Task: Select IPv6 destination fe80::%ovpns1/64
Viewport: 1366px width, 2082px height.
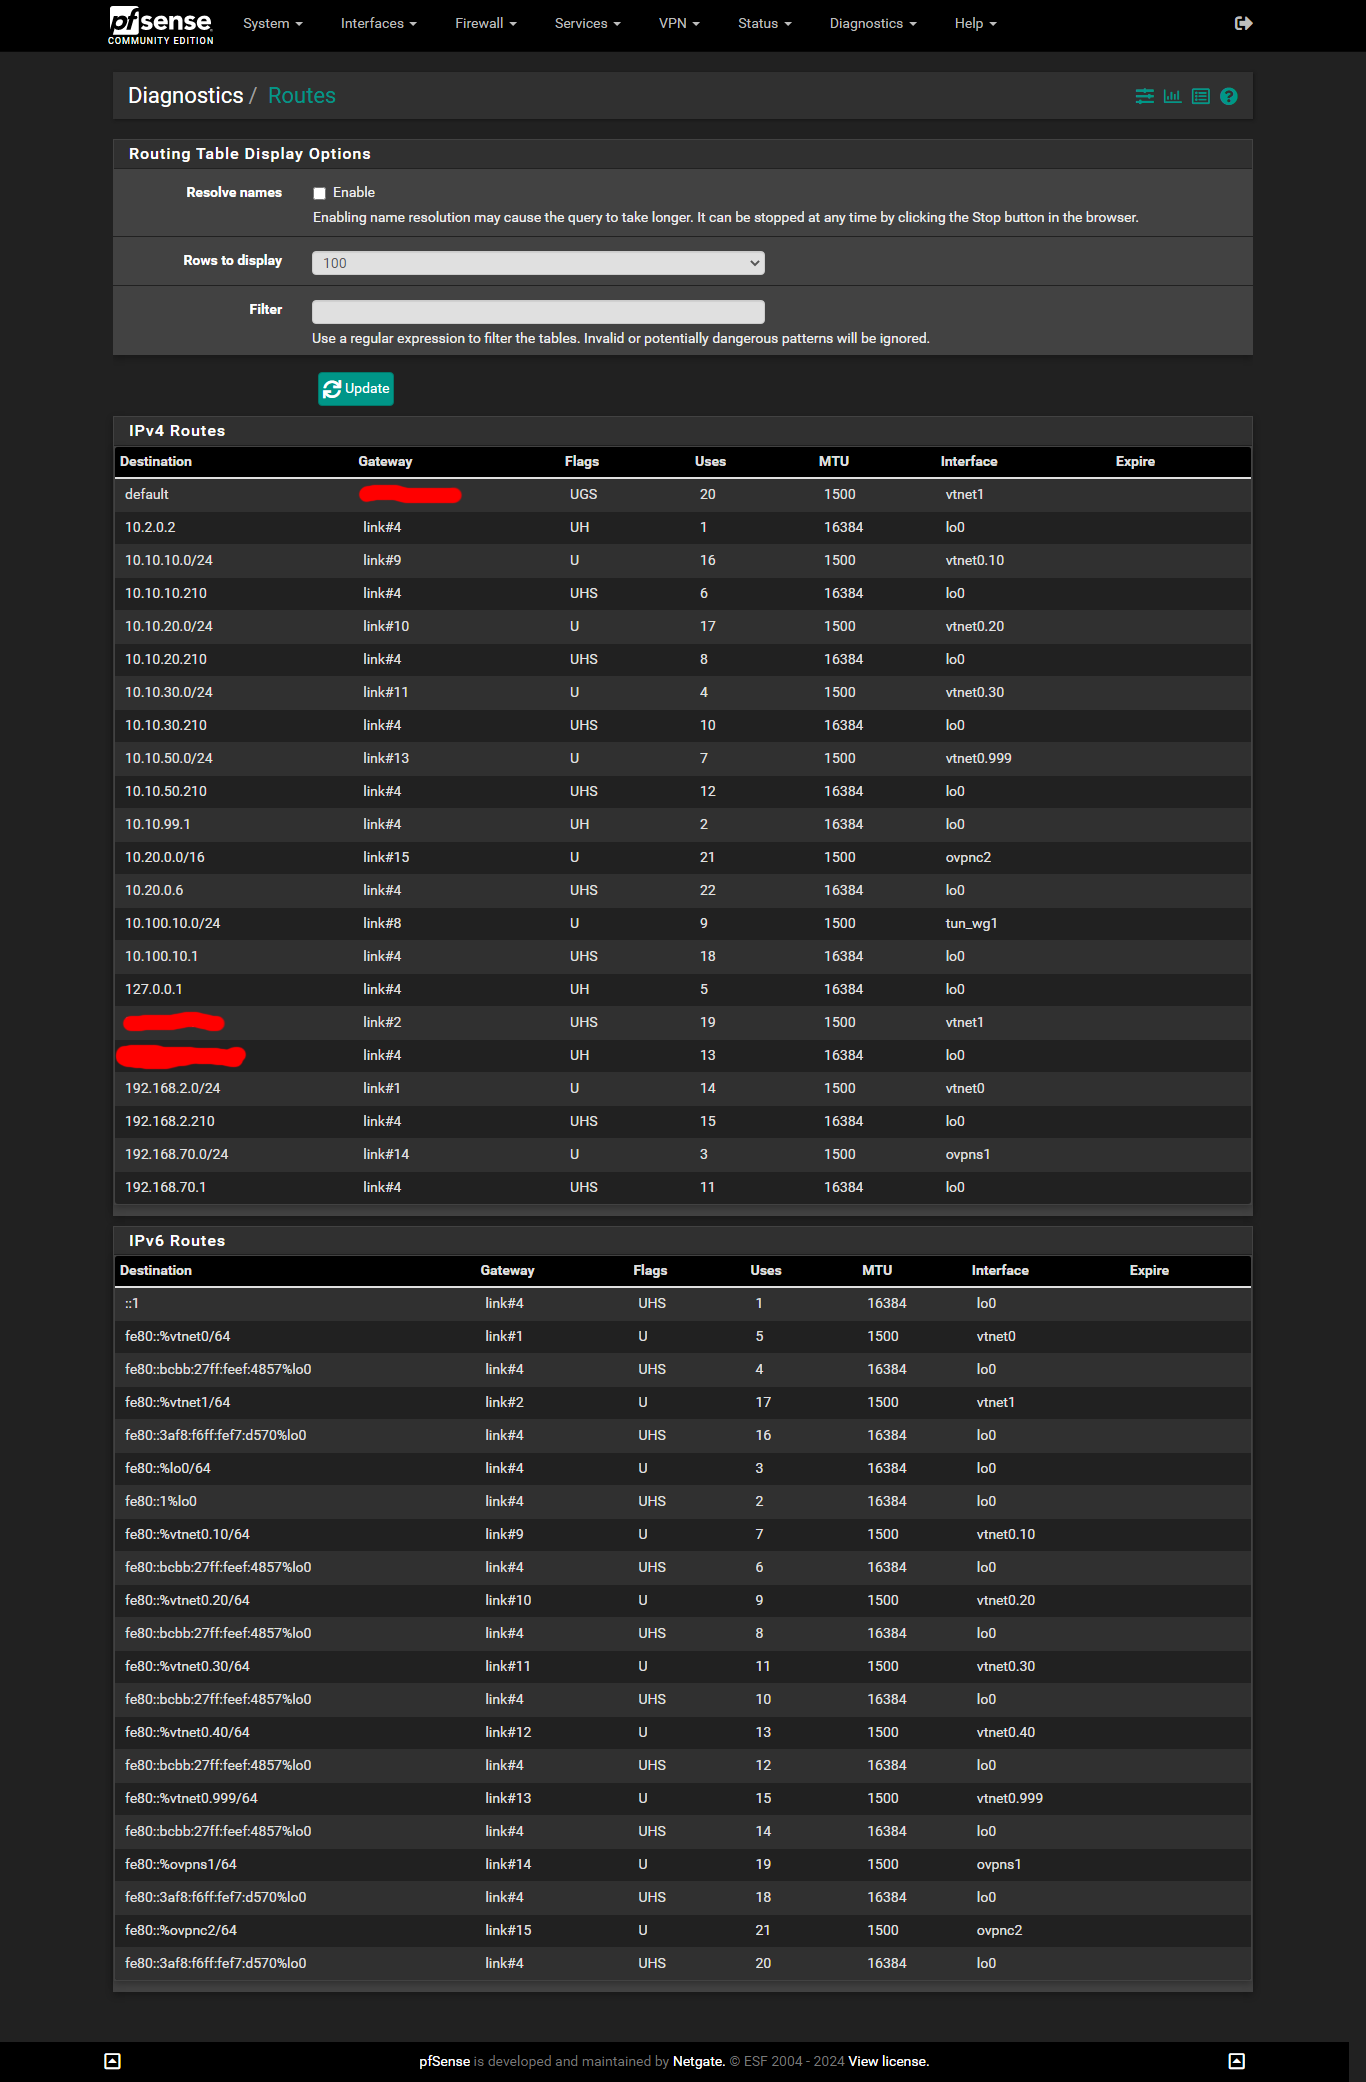Action: click(181, 1864)
